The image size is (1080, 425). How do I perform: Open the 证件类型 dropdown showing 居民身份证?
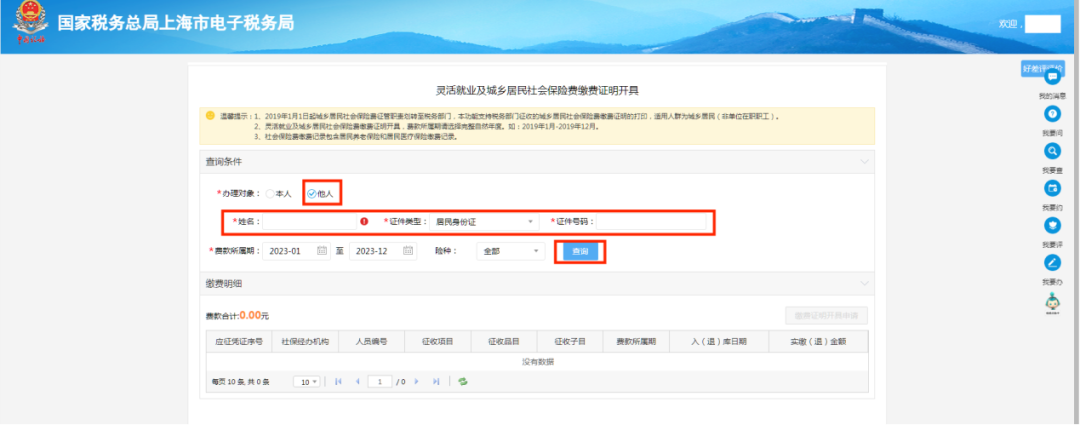[x=485, y=221]
